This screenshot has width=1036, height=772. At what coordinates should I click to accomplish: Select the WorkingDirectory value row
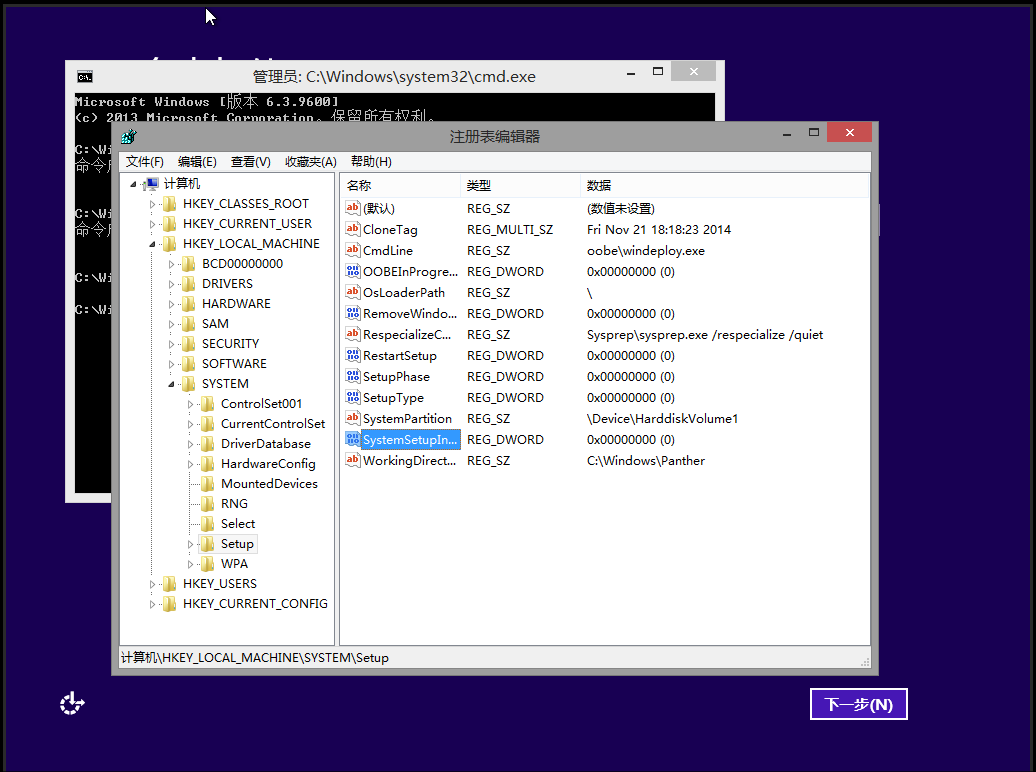click(409, 461)
